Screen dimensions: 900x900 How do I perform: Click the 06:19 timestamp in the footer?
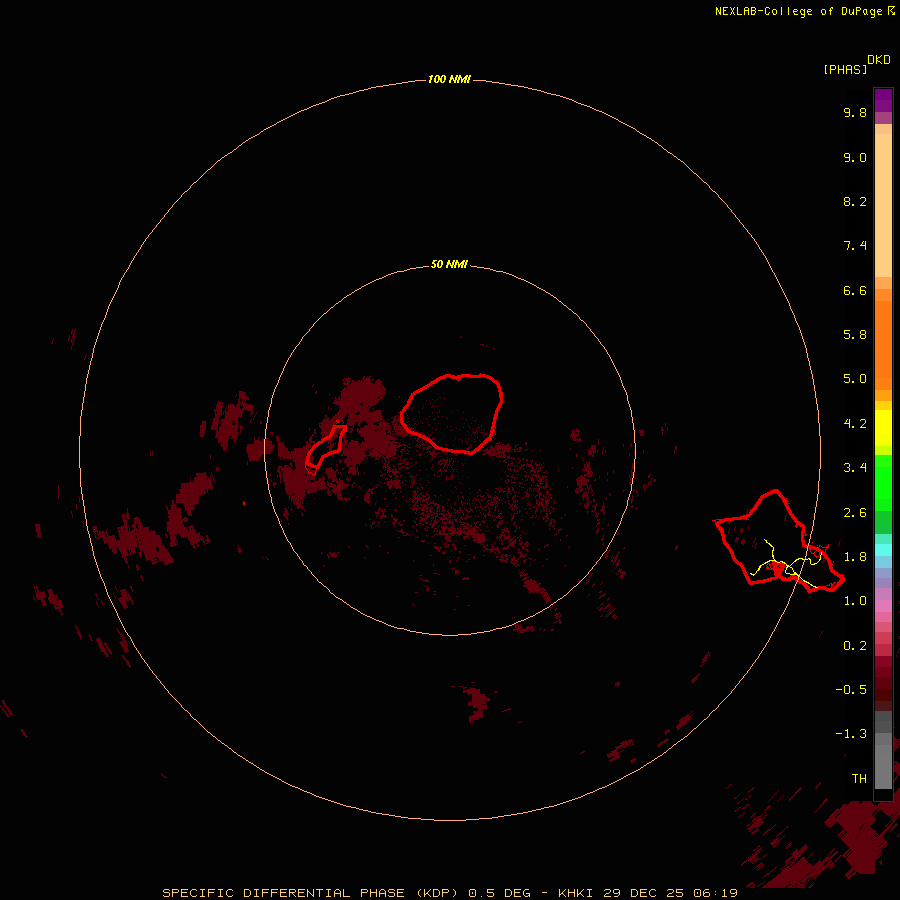(715, 893)
